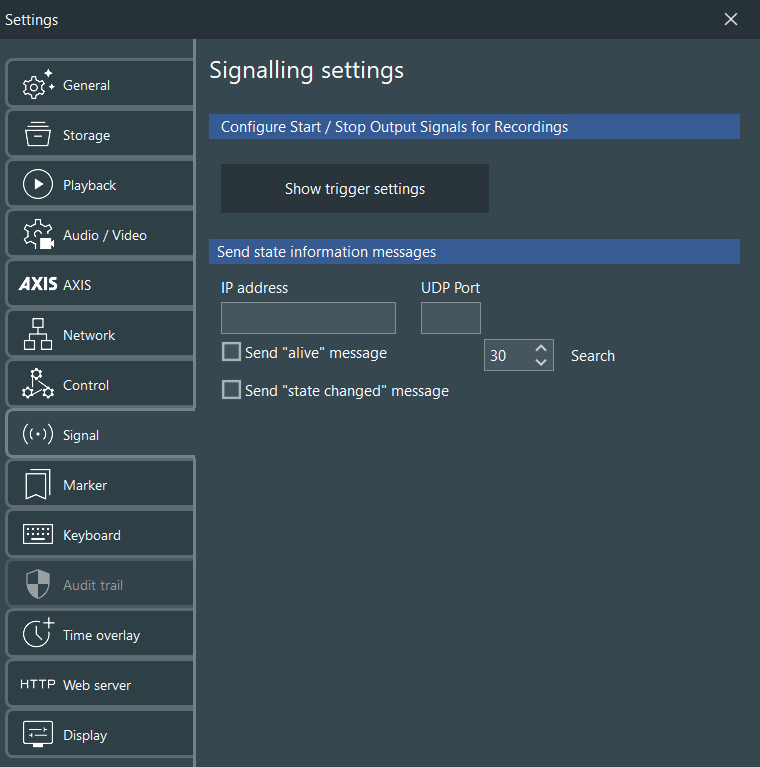760x767 pixels.
Task: Decrease alive interval with down arrow
Action: [x=540, y=362]
